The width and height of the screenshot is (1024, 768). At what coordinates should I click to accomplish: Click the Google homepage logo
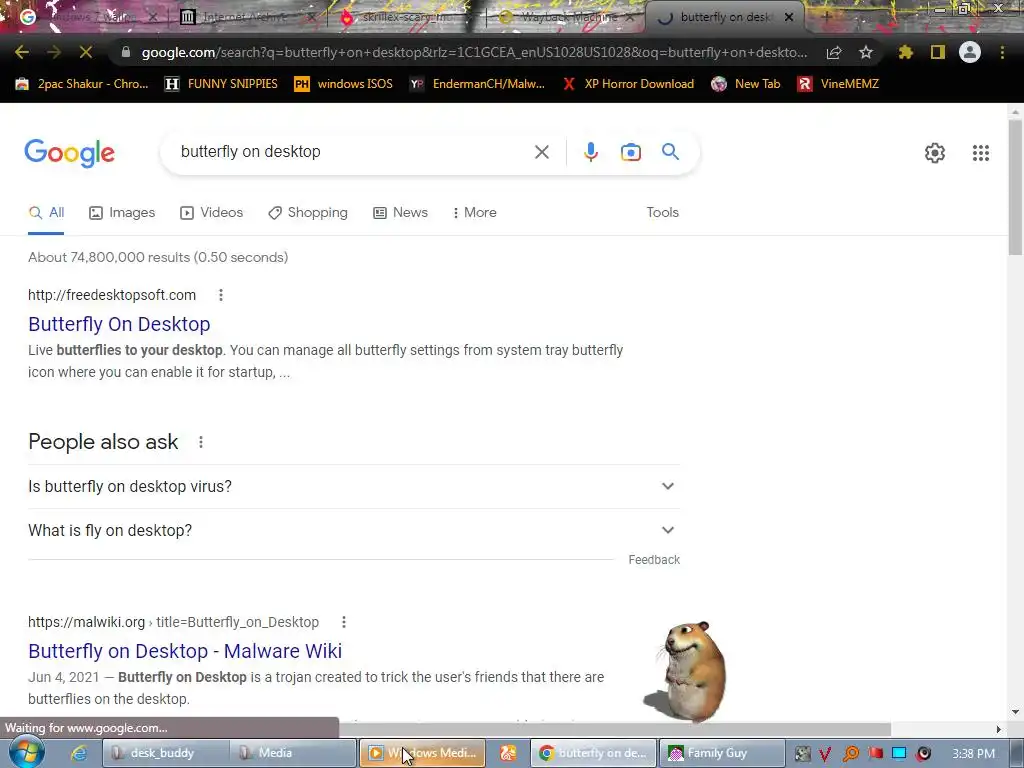click(69, 153)
